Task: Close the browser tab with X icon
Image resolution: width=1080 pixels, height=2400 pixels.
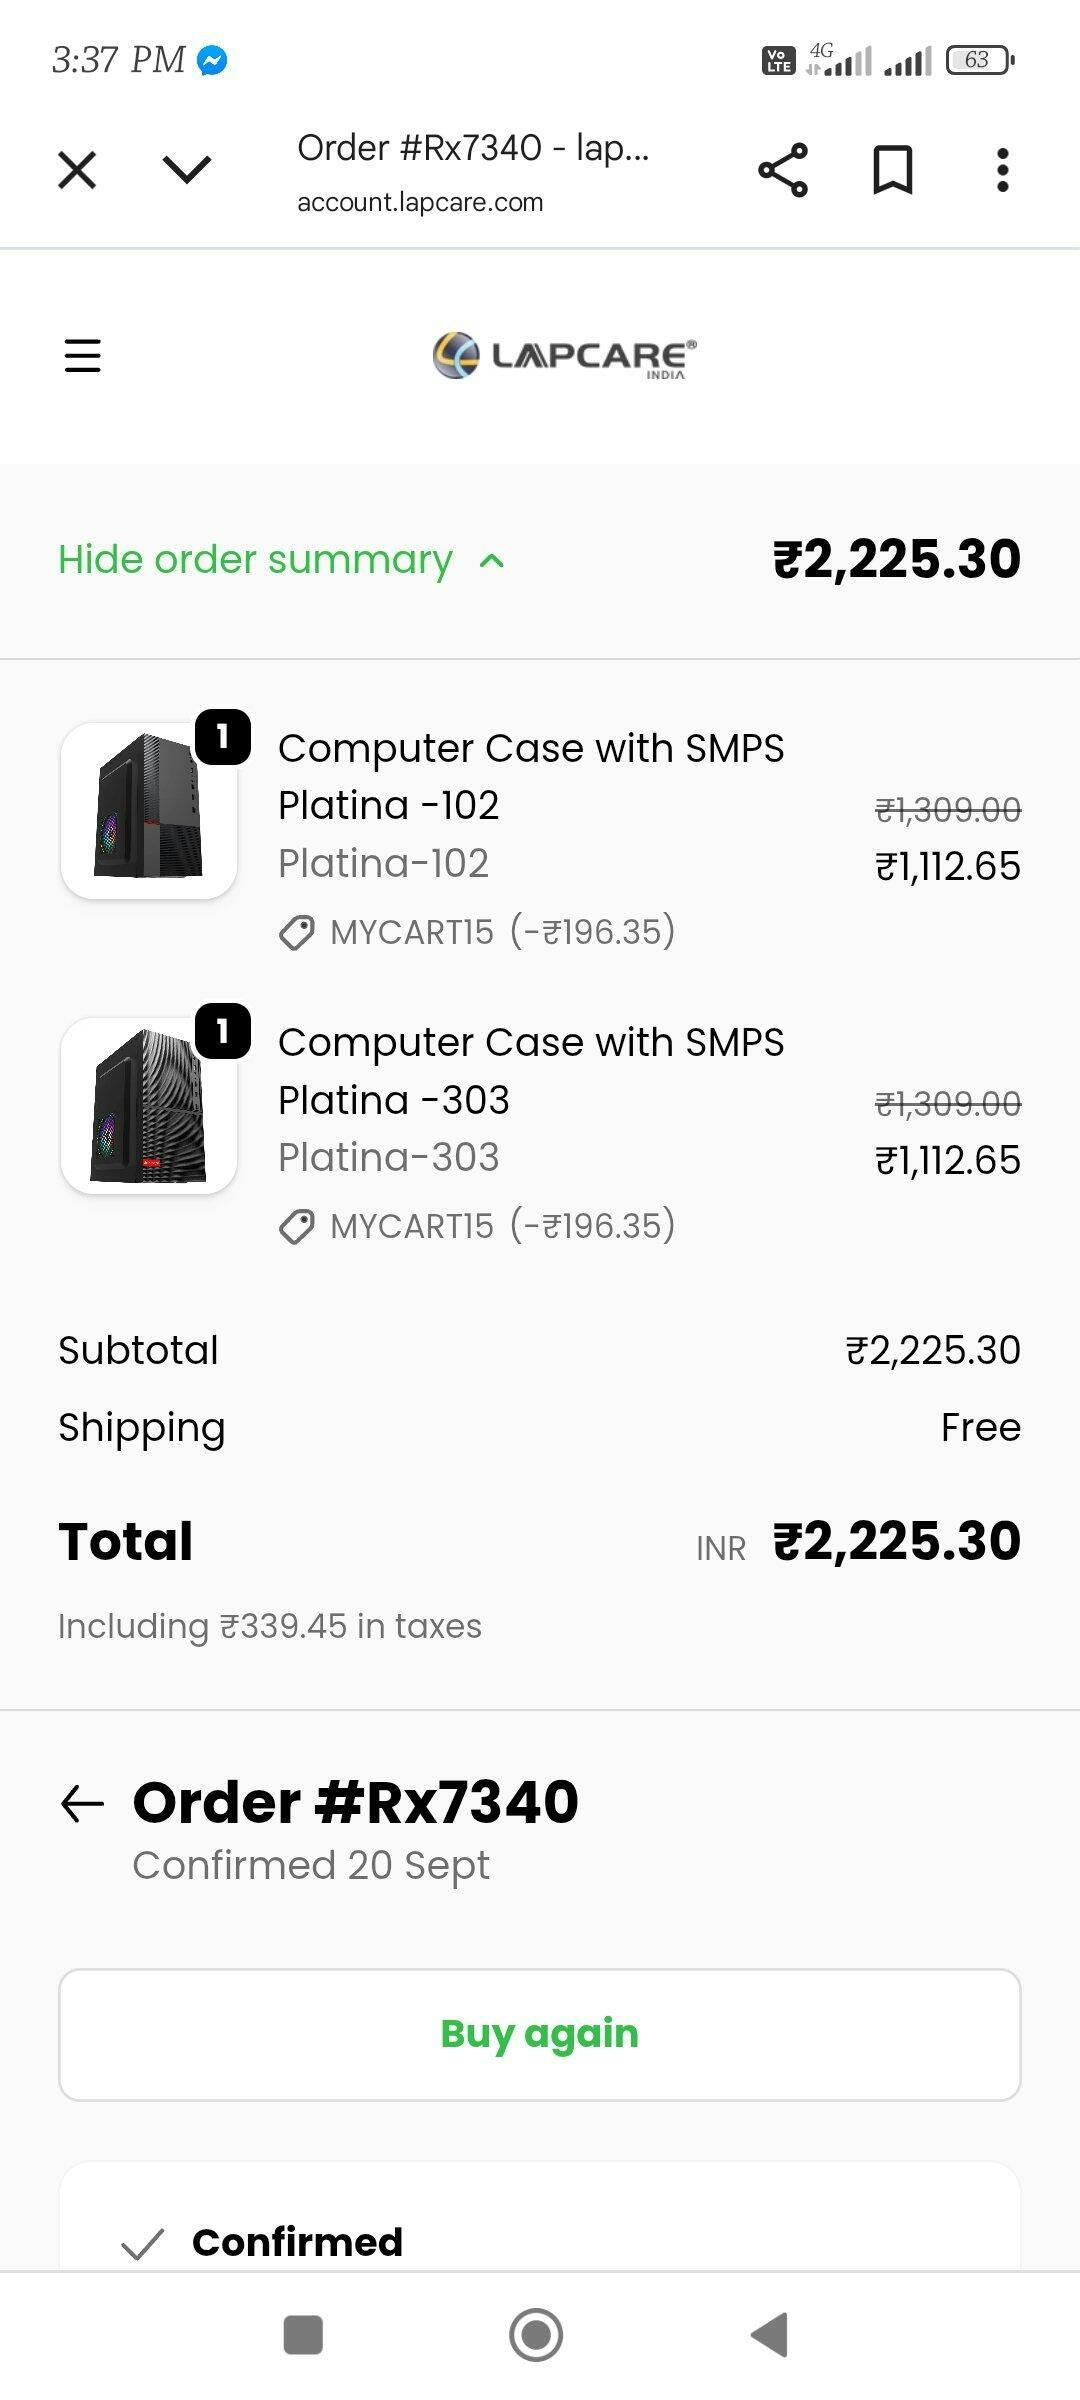Action: click(77, 170)
